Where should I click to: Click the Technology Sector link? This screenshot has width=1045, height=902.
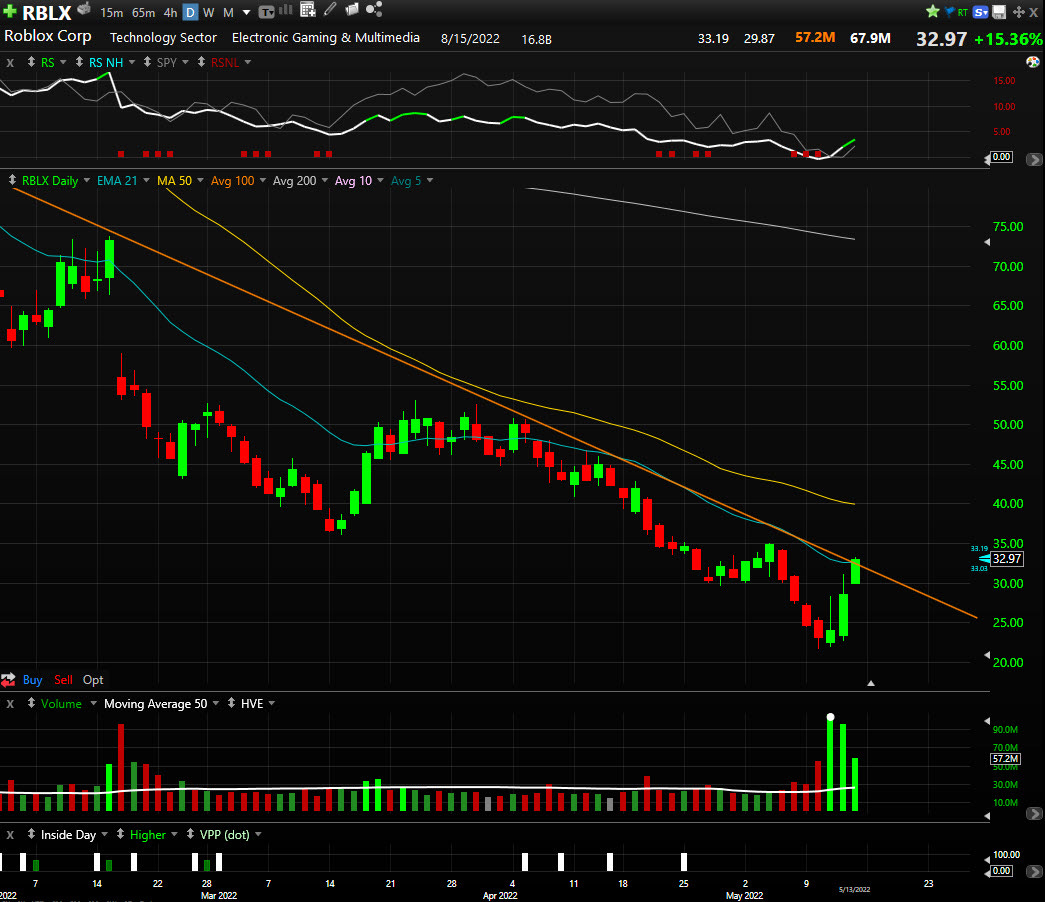163,38
